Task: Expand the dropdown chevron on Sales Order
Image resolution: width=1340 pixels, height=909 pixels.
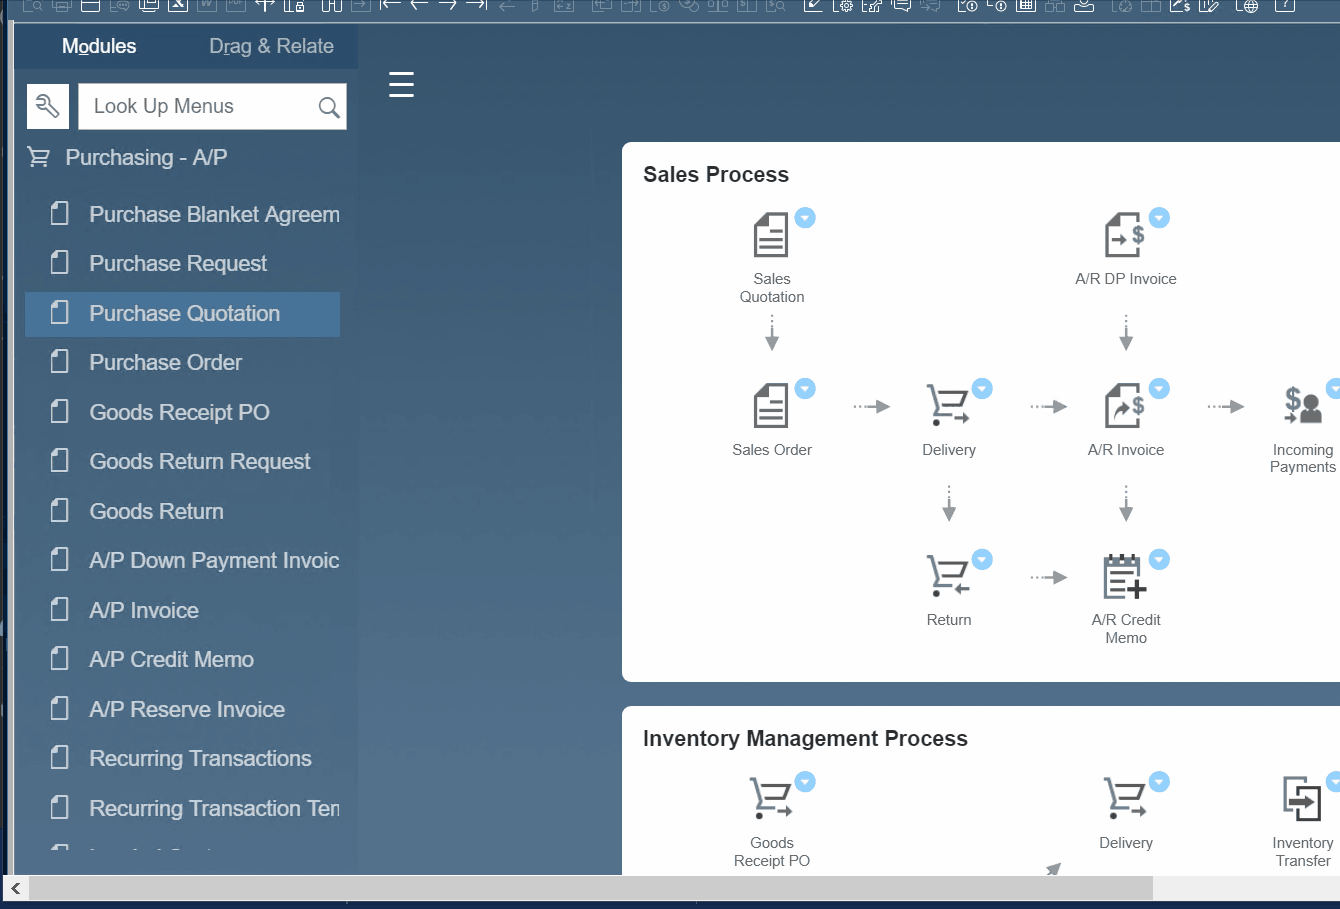Action: point(806,388)
